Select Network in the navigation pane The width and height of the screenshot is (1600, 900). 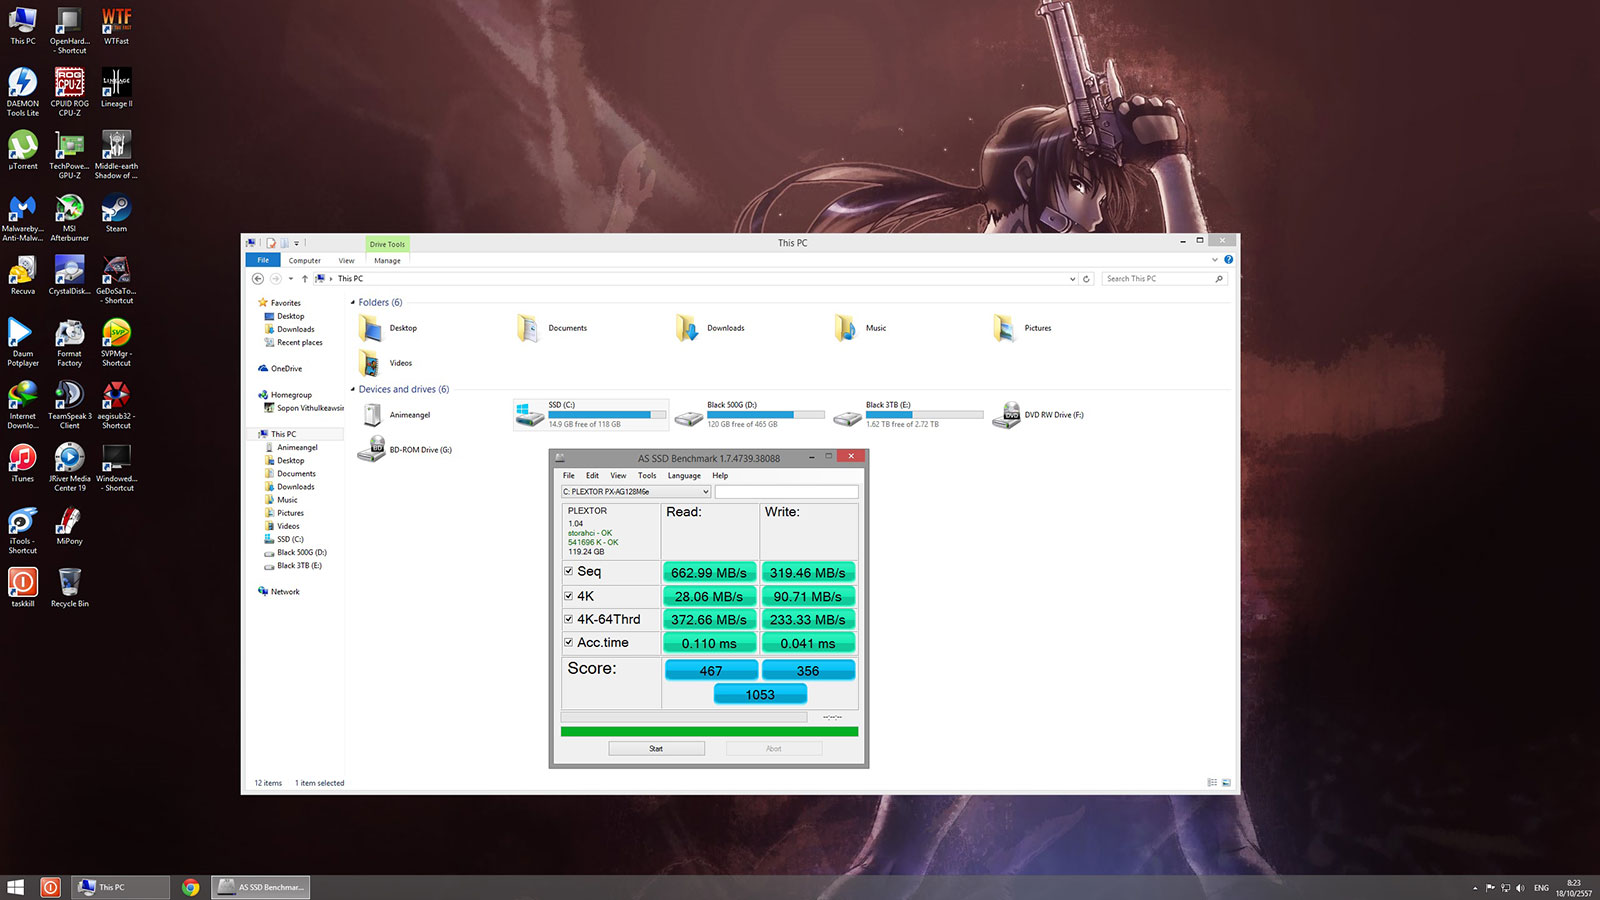coord(279,592)
